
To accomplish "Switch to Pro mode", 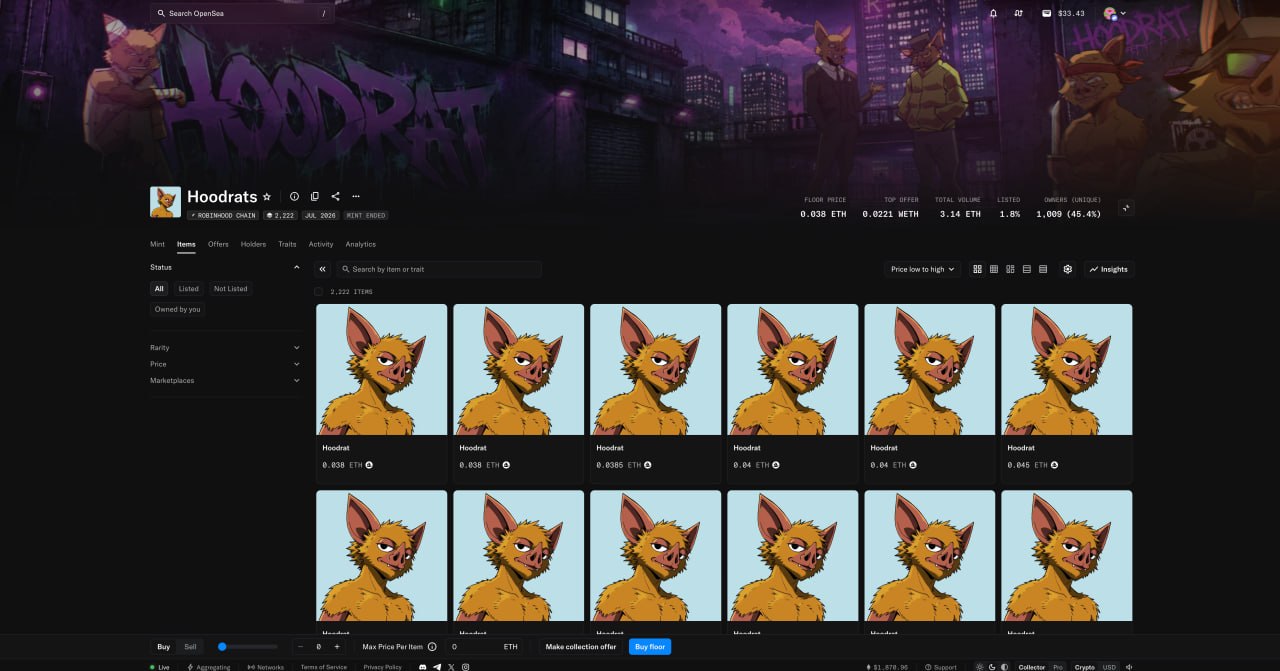I will click(1058, 666).
